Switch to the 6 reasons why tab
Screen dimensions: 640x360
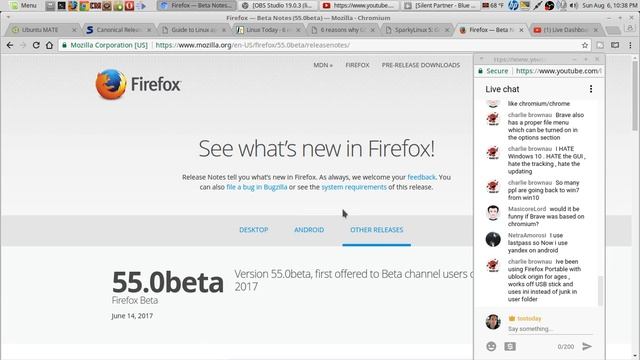(342, 30)
